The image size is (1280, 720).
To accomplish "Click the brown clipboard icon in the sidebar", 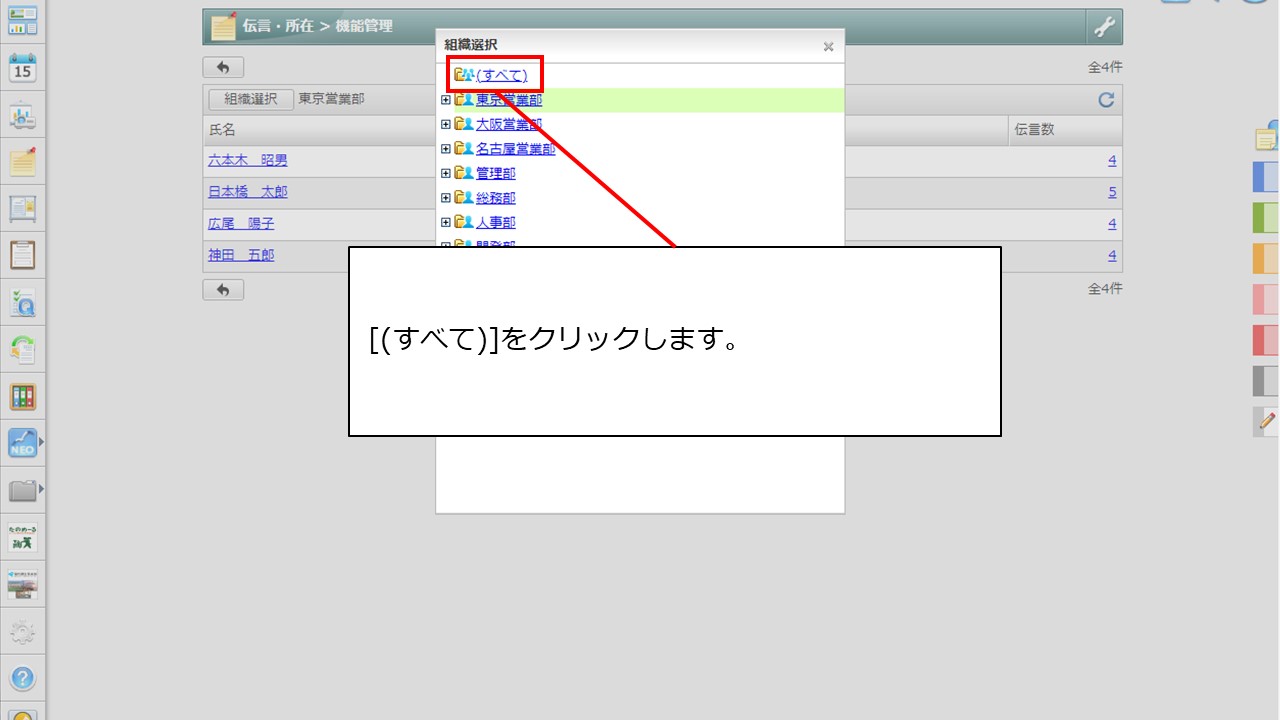I will [x=22, y=254].
